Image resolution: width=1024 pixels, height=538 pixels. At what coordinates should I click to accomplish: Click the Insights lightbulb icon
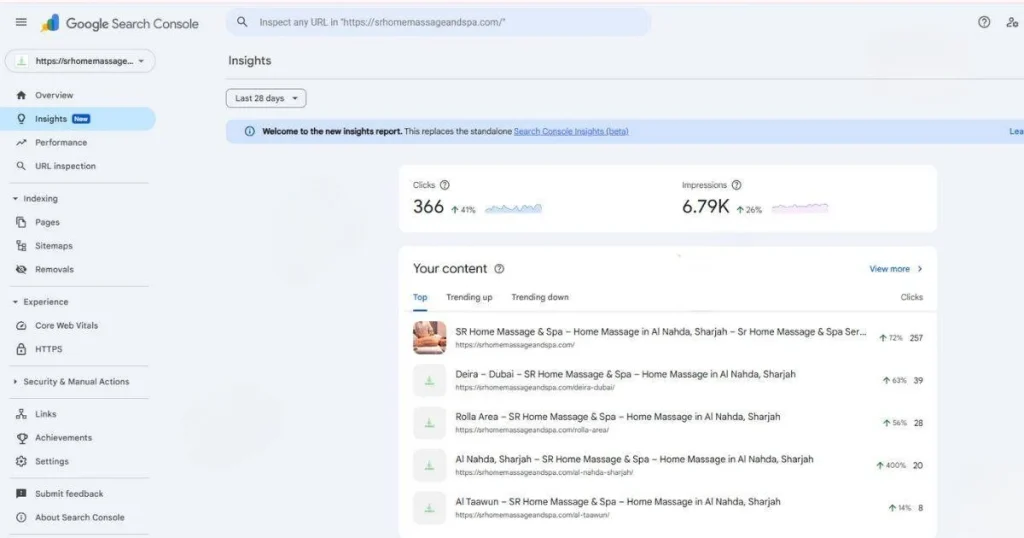[x=21, y=119]
